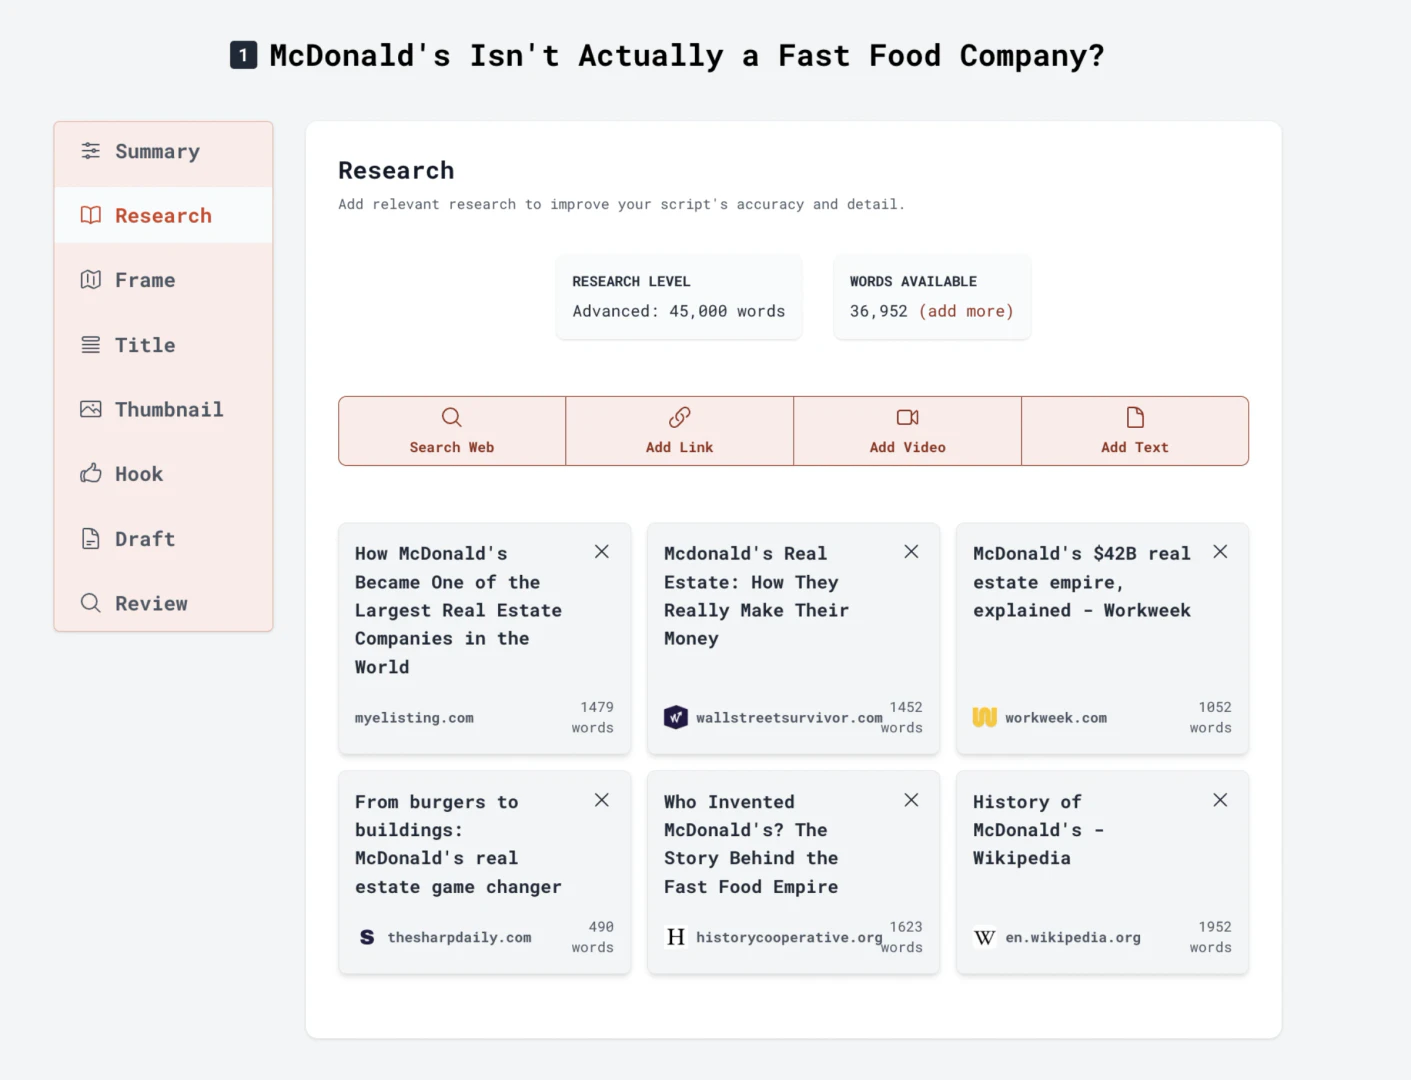The image size is (1411, 1080).
Task: Open the Title section
Action: pyautogui.click(x=145, y=344)
